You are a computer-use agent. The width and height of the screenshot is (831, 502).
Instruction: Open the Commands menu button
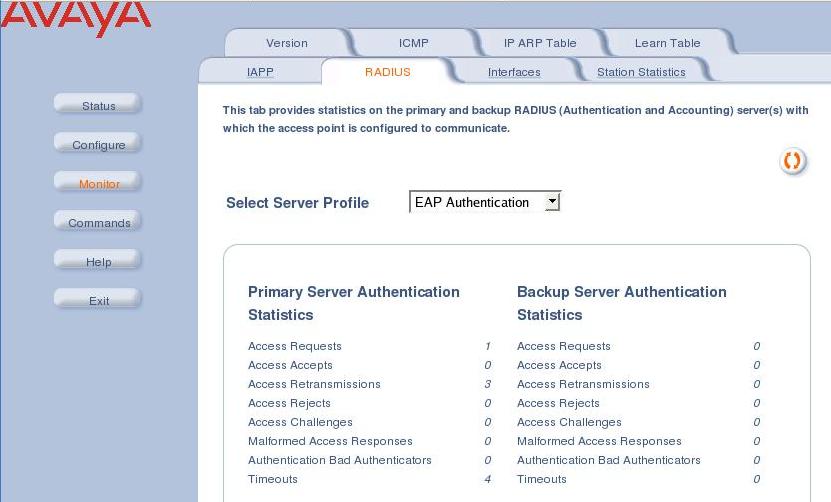98,222
